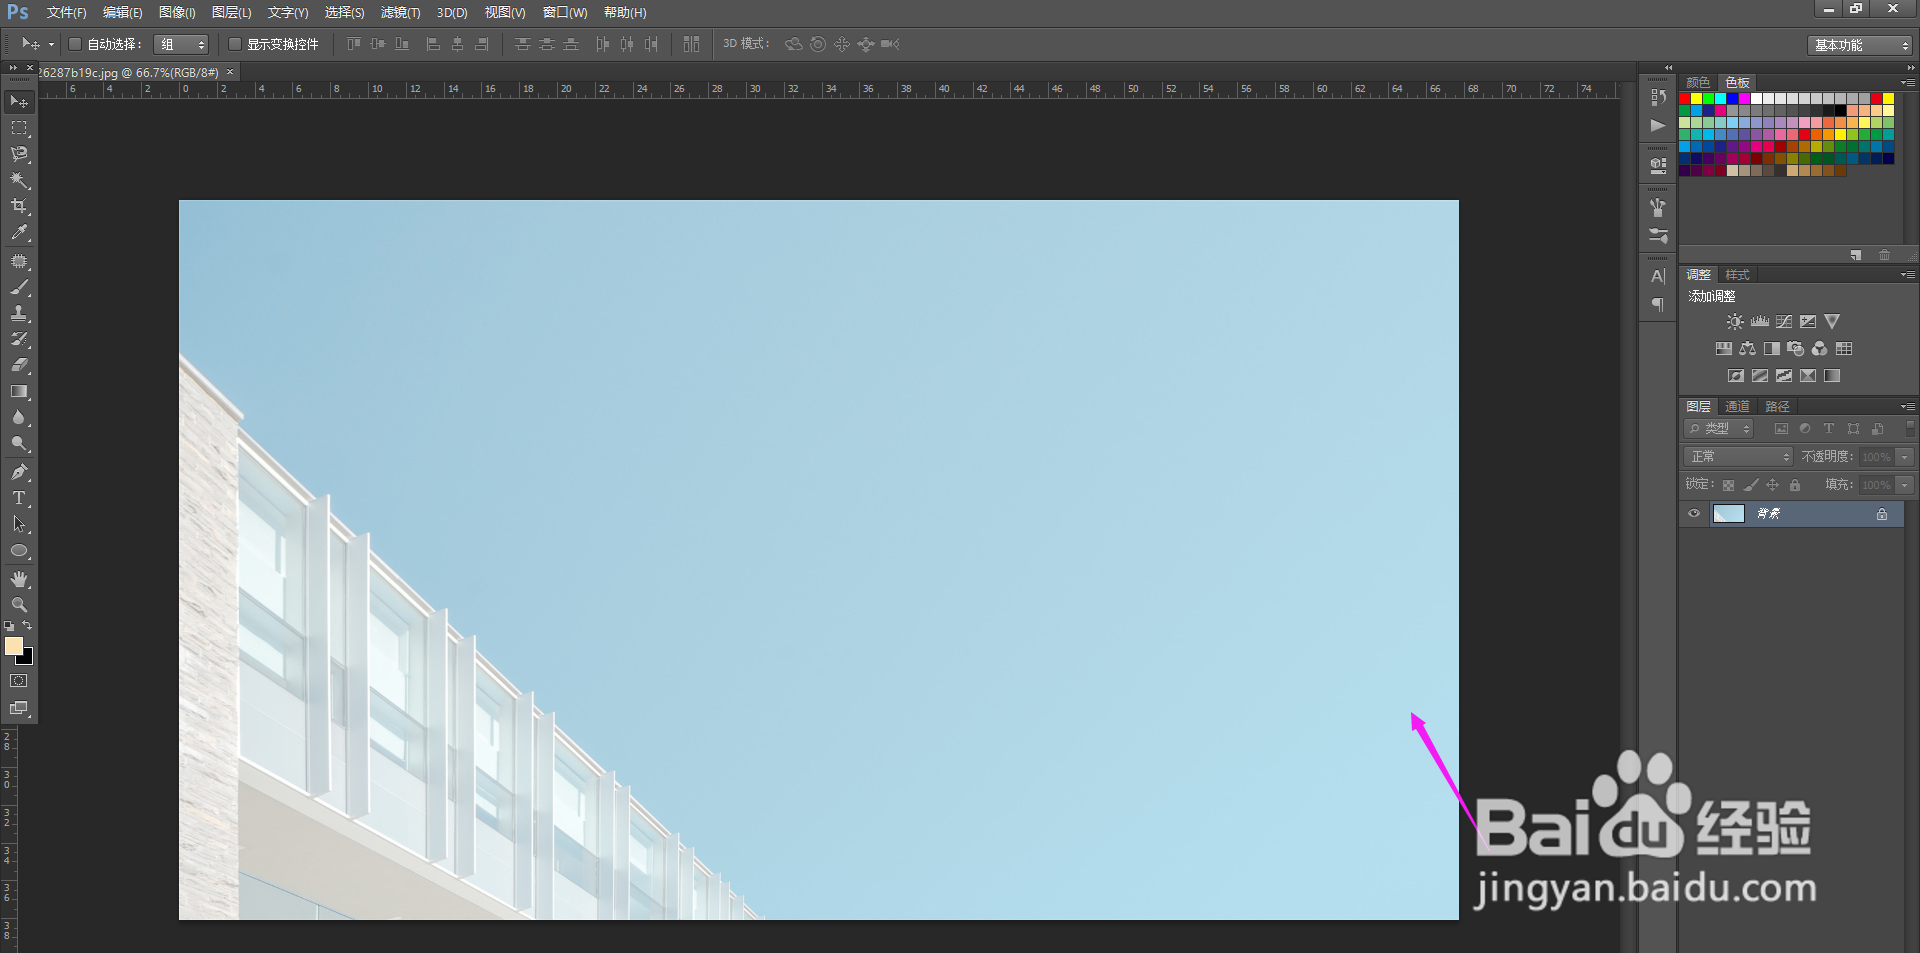Enable the Auto-Select checkbox
Image resolution: width=1920 pixels, height=953 pixels.
coord(75,44)
